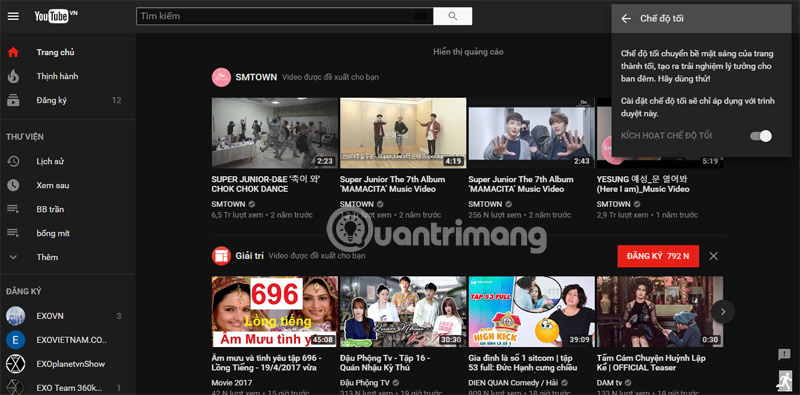The height and width of the screenshot is (395, 800).
Task: Click the SMTOWN channel avatar
Action: point(221,77)
